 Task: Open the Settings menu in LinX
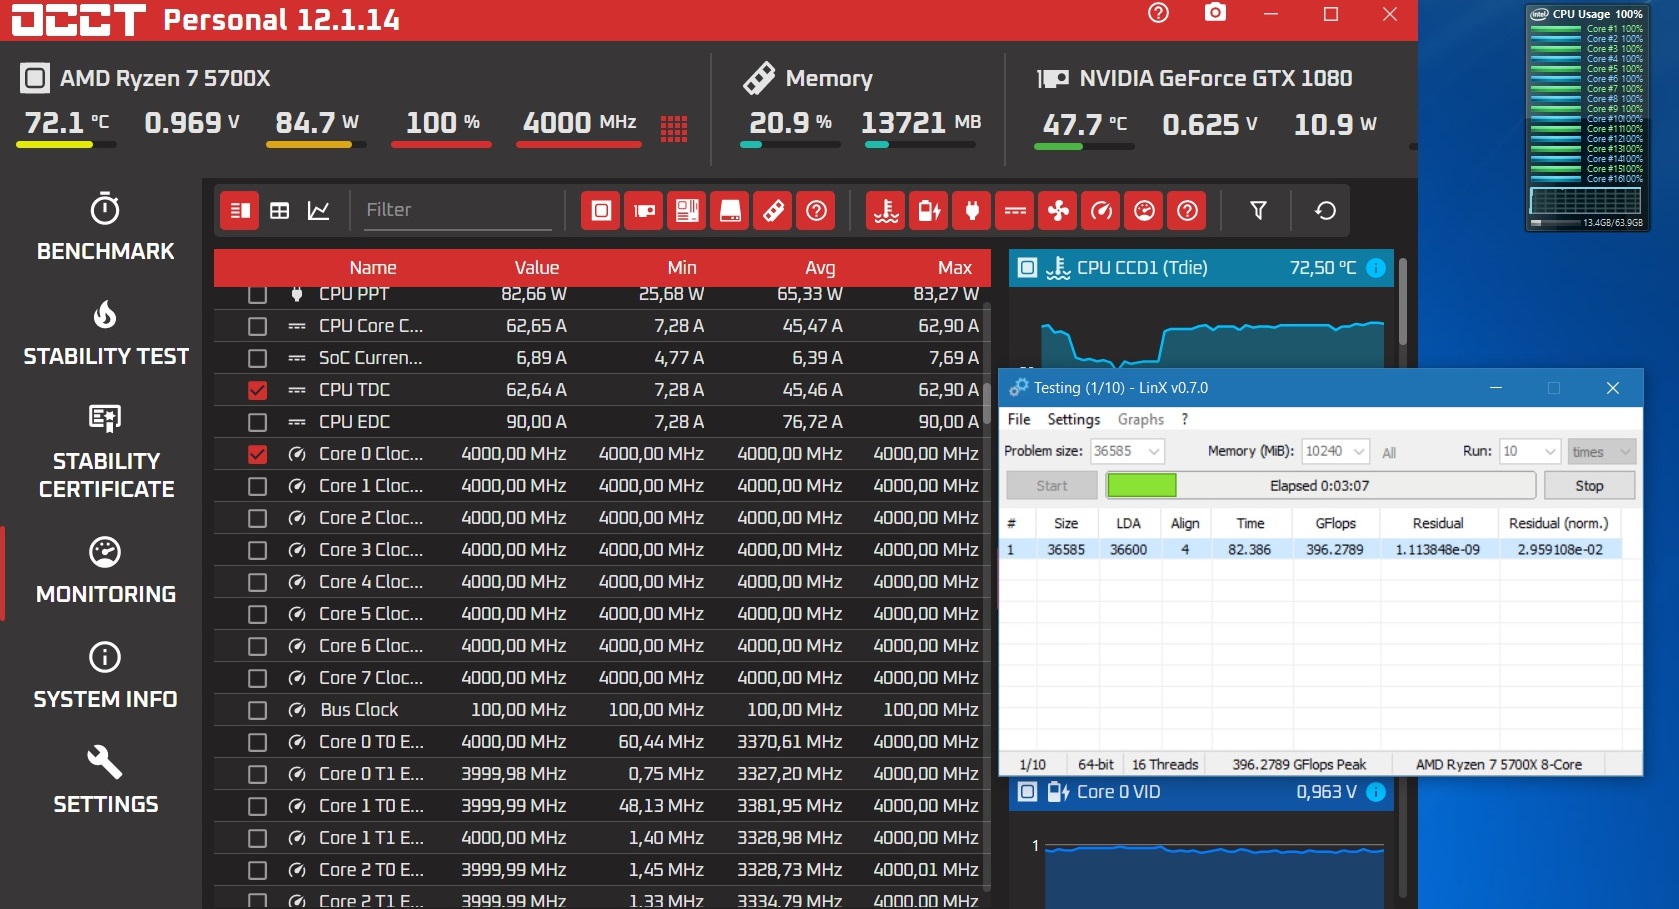[1074, 419]
